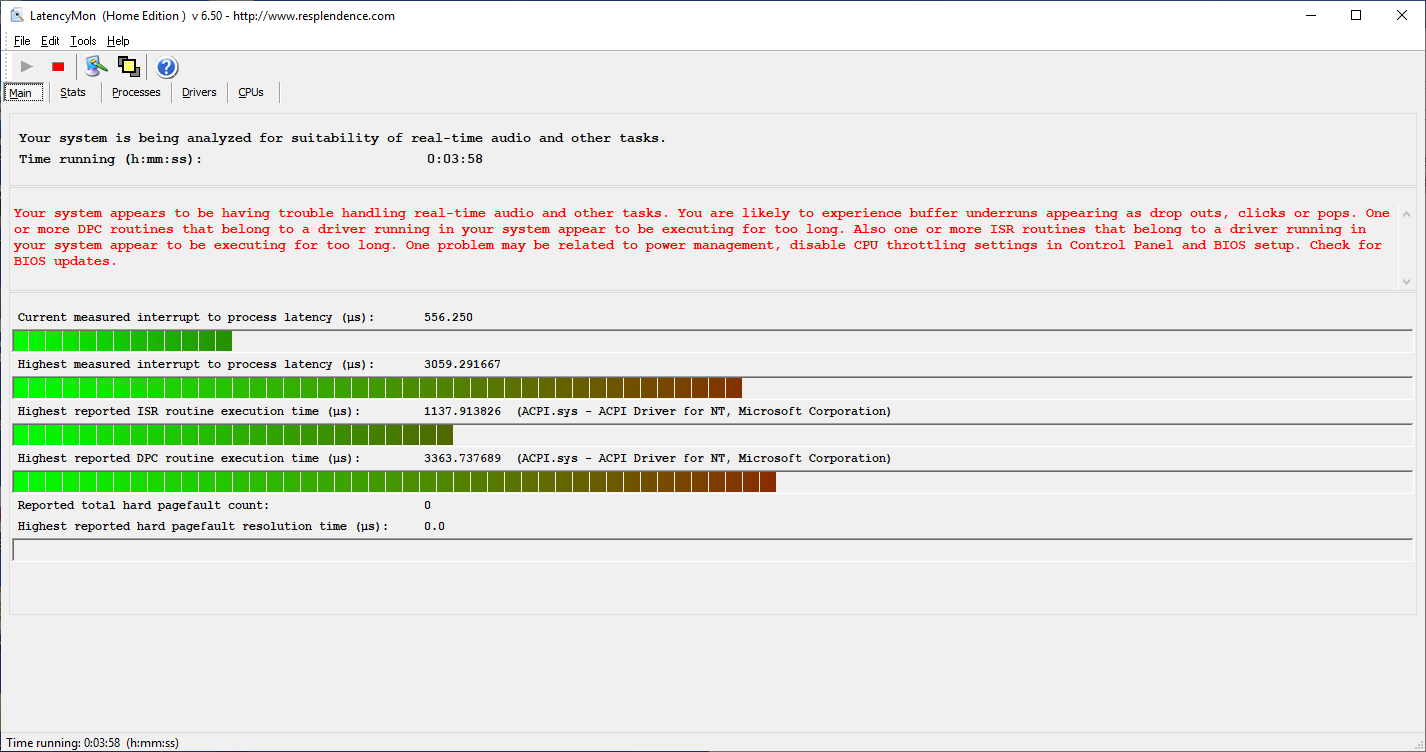The height and width of the screenshot is (752, 1426).
Task: Switch to the Main tab
Action: coord(23,92)
